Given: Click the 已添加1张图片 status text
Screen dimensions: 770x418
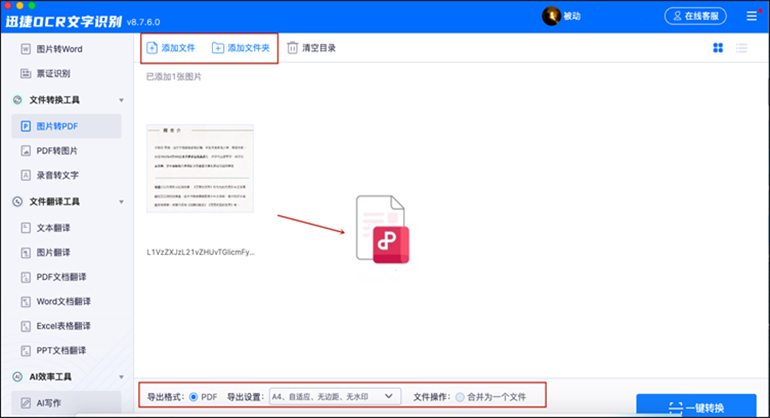Looking at the screenshot, I should 174,77.
